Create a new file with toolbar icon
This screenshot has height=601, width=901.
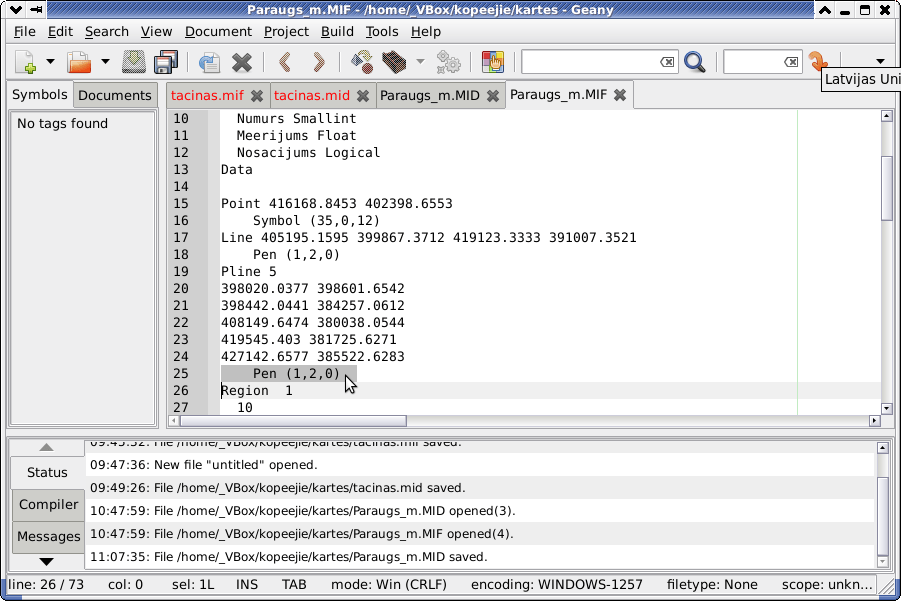[26, 61]
